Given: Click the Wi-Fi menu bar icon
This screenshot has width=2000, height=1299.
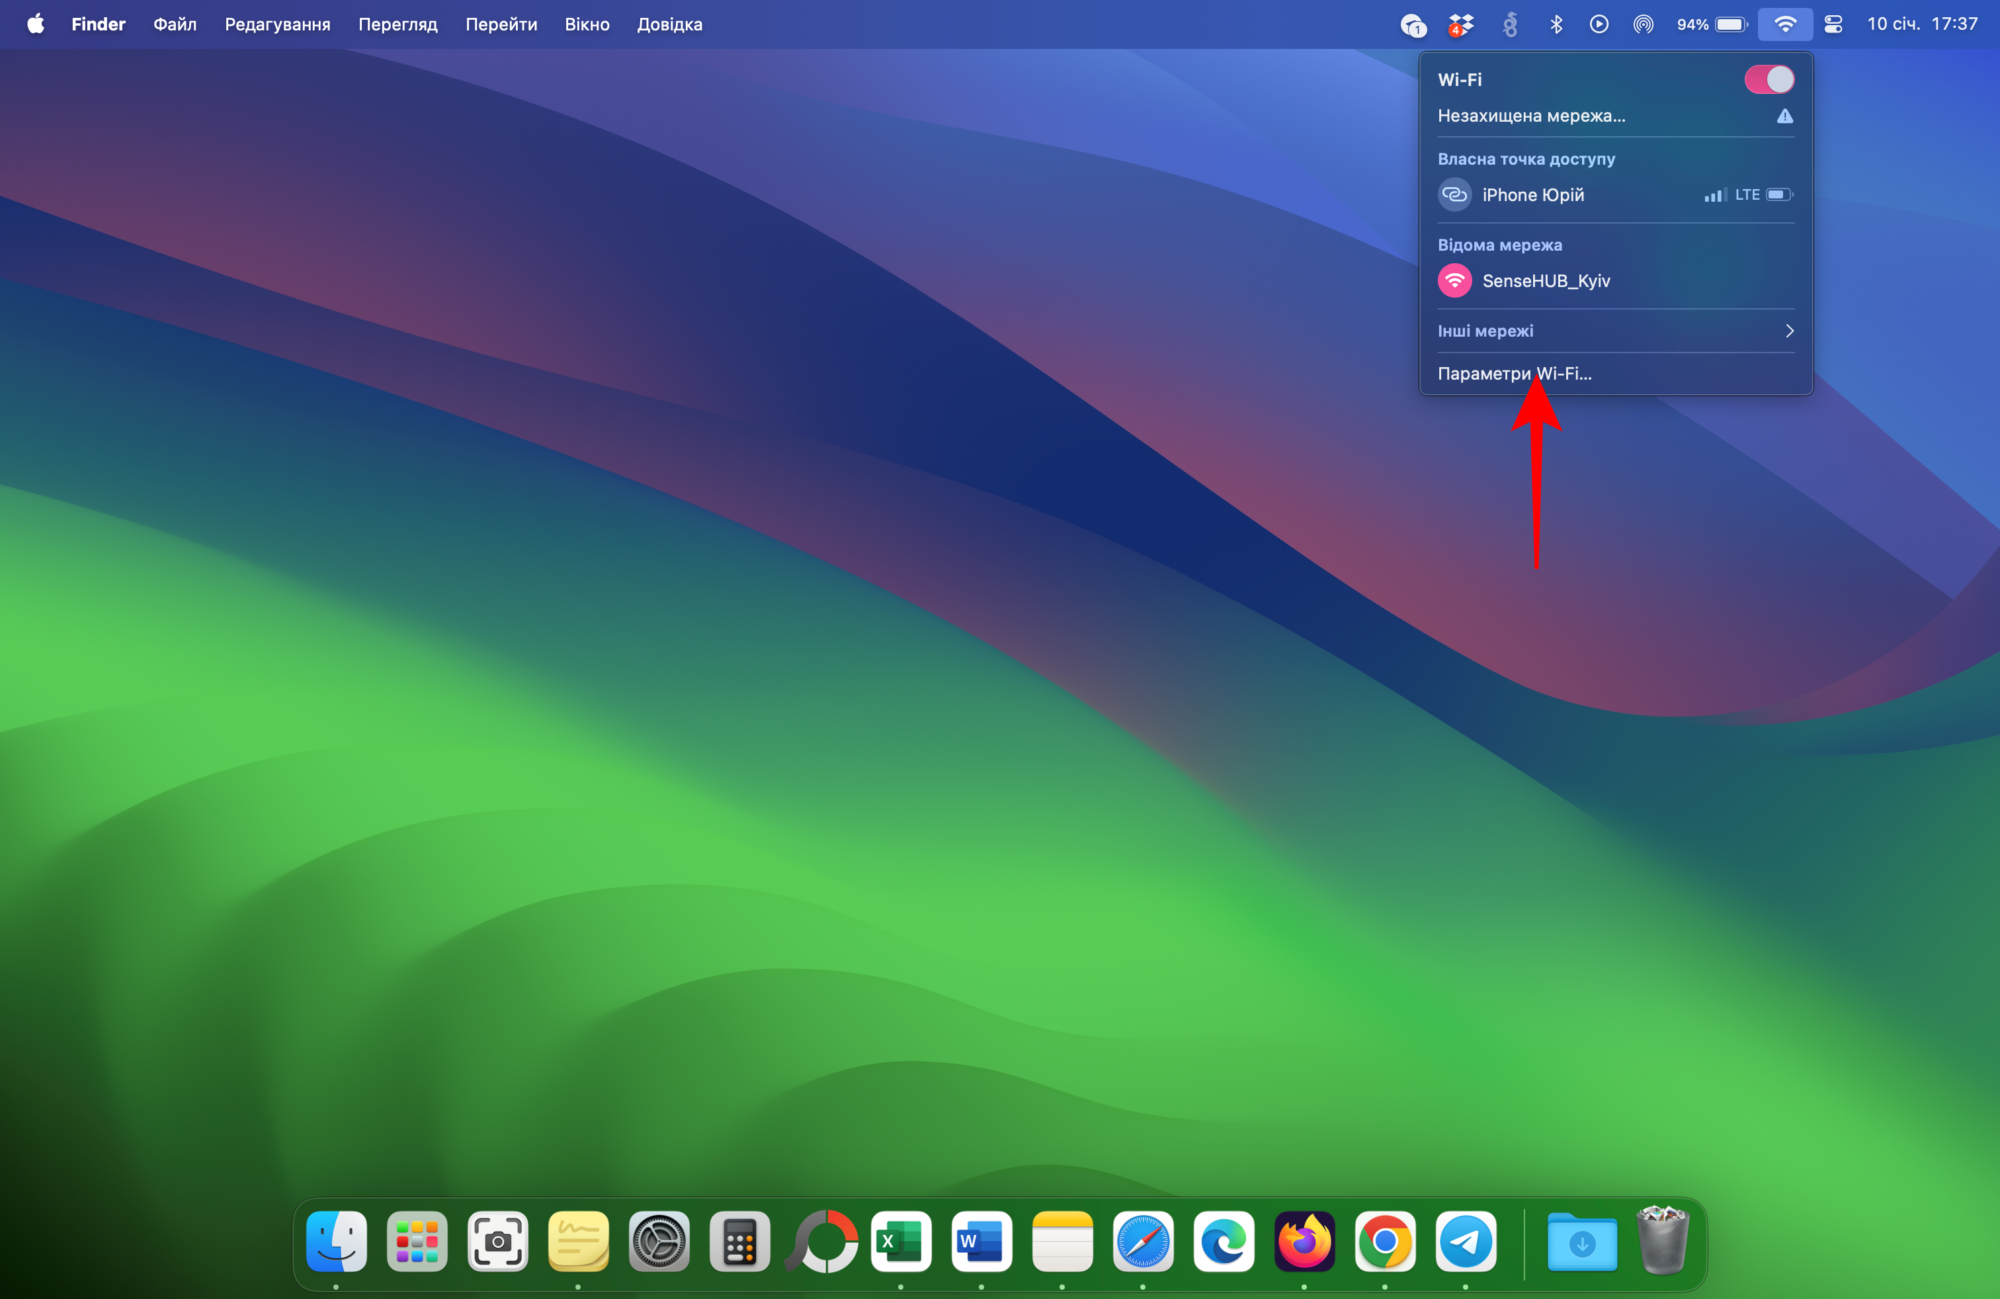Looking at the screenshot, I should tap(1785, 24).
